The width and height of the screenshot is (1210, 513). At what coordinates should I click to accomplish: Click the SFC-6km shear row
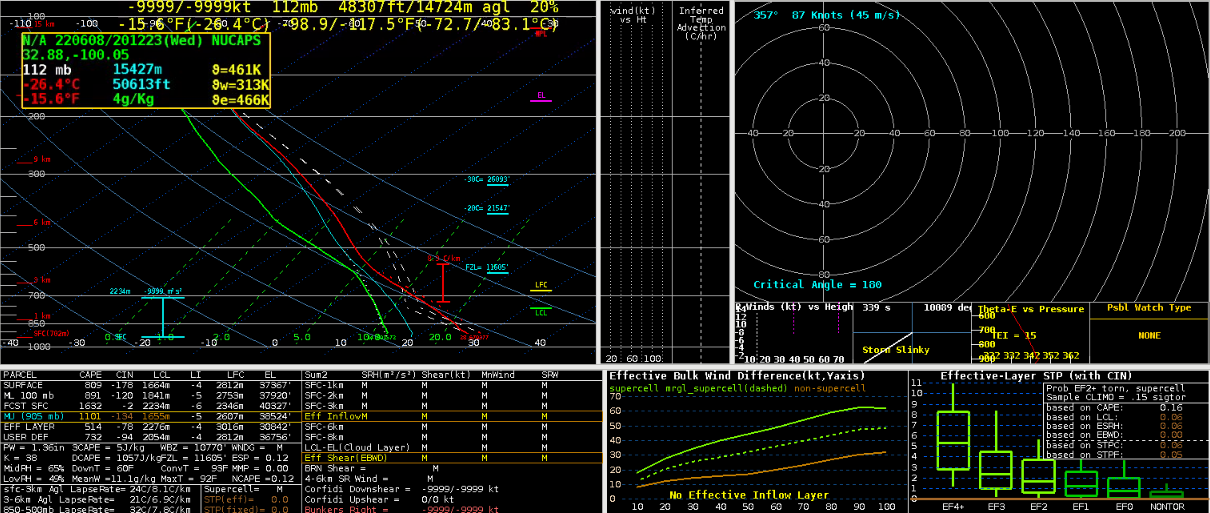pyautogui.click(x=453, y=425)
